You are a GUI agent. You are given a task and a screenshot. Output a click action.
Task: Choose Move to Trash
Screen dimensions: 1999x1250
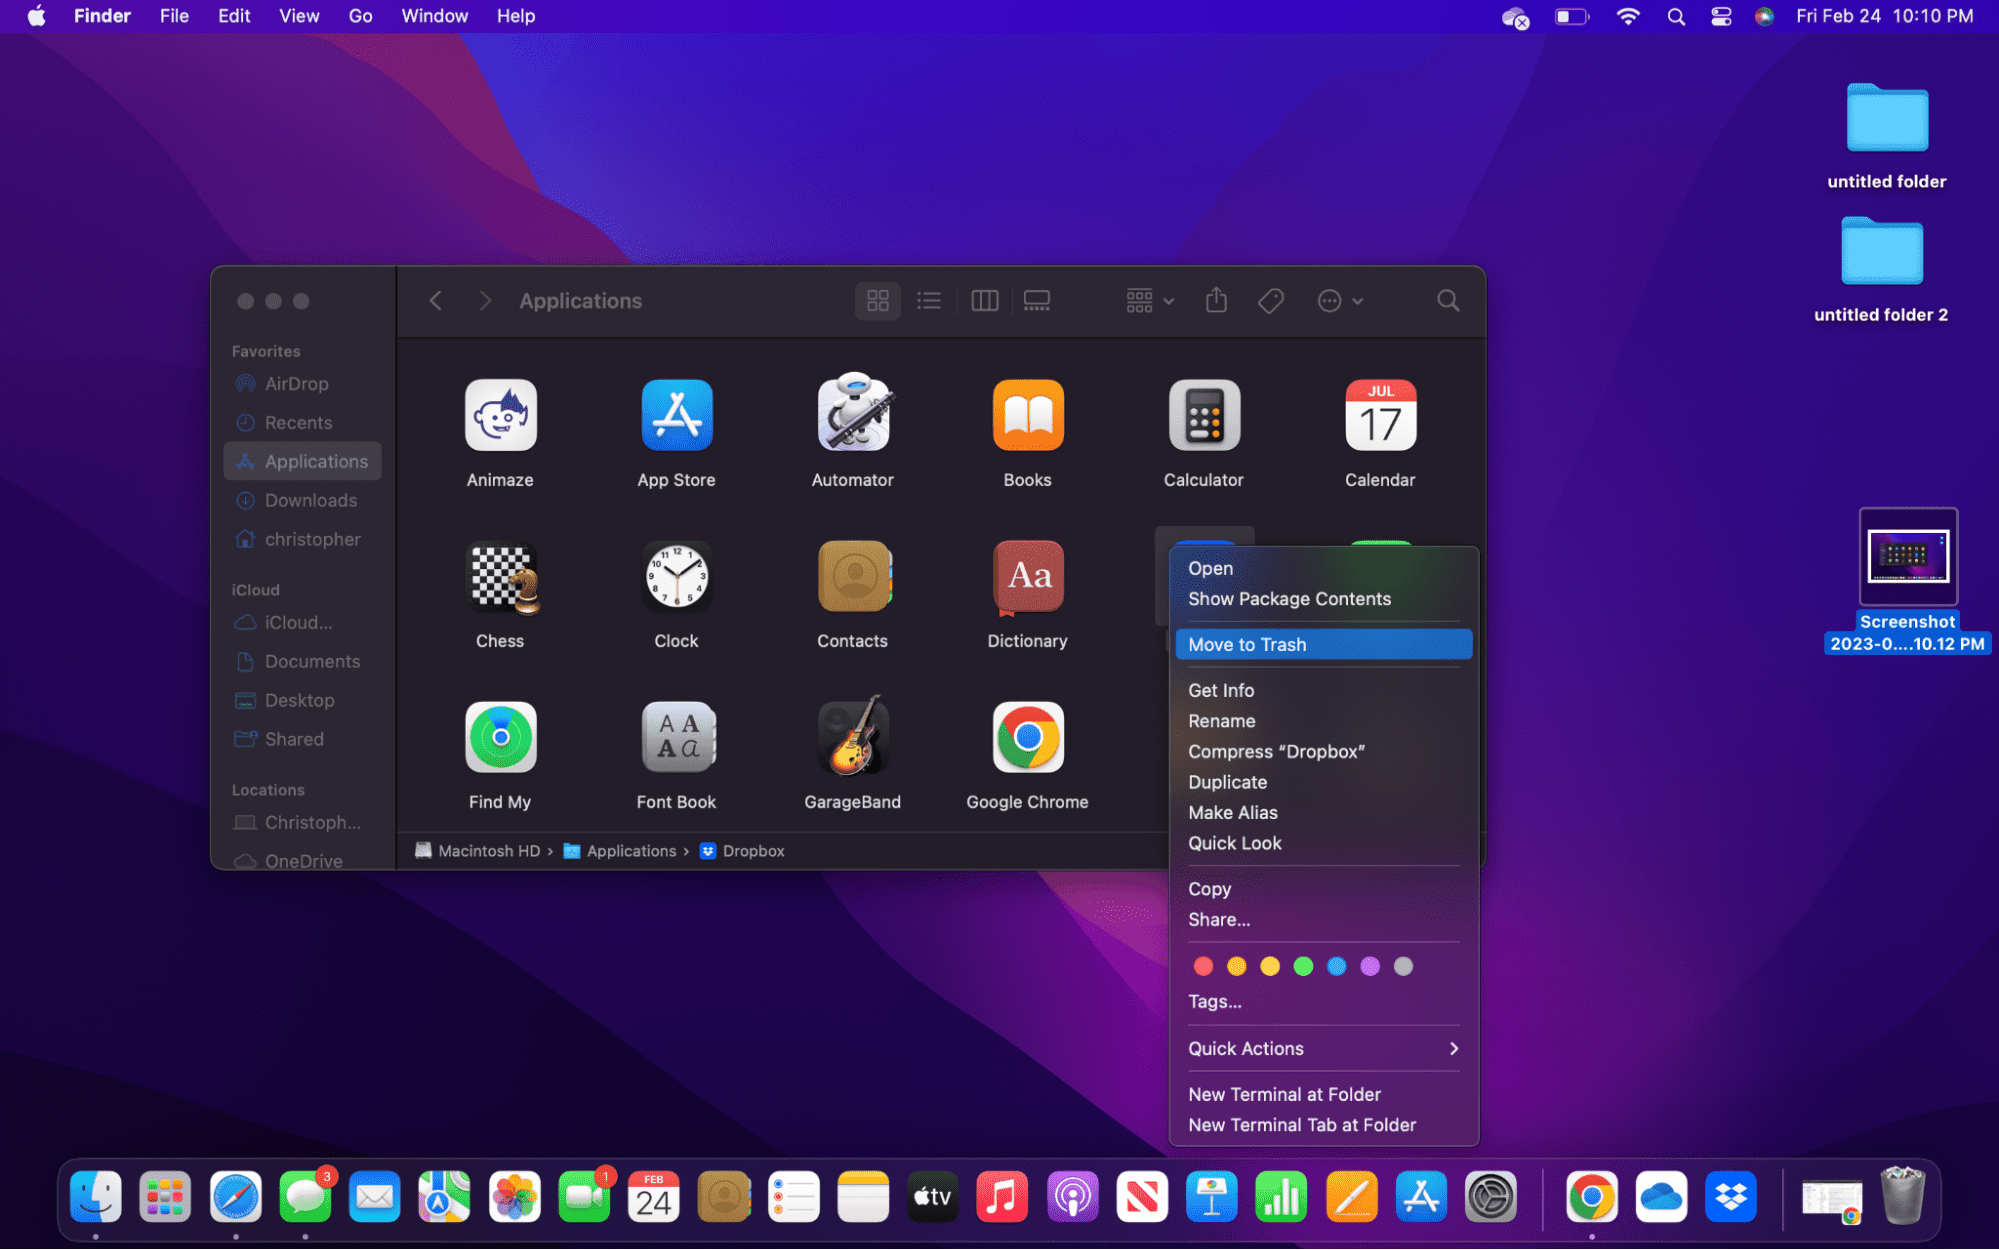(x=1323, y=645)
